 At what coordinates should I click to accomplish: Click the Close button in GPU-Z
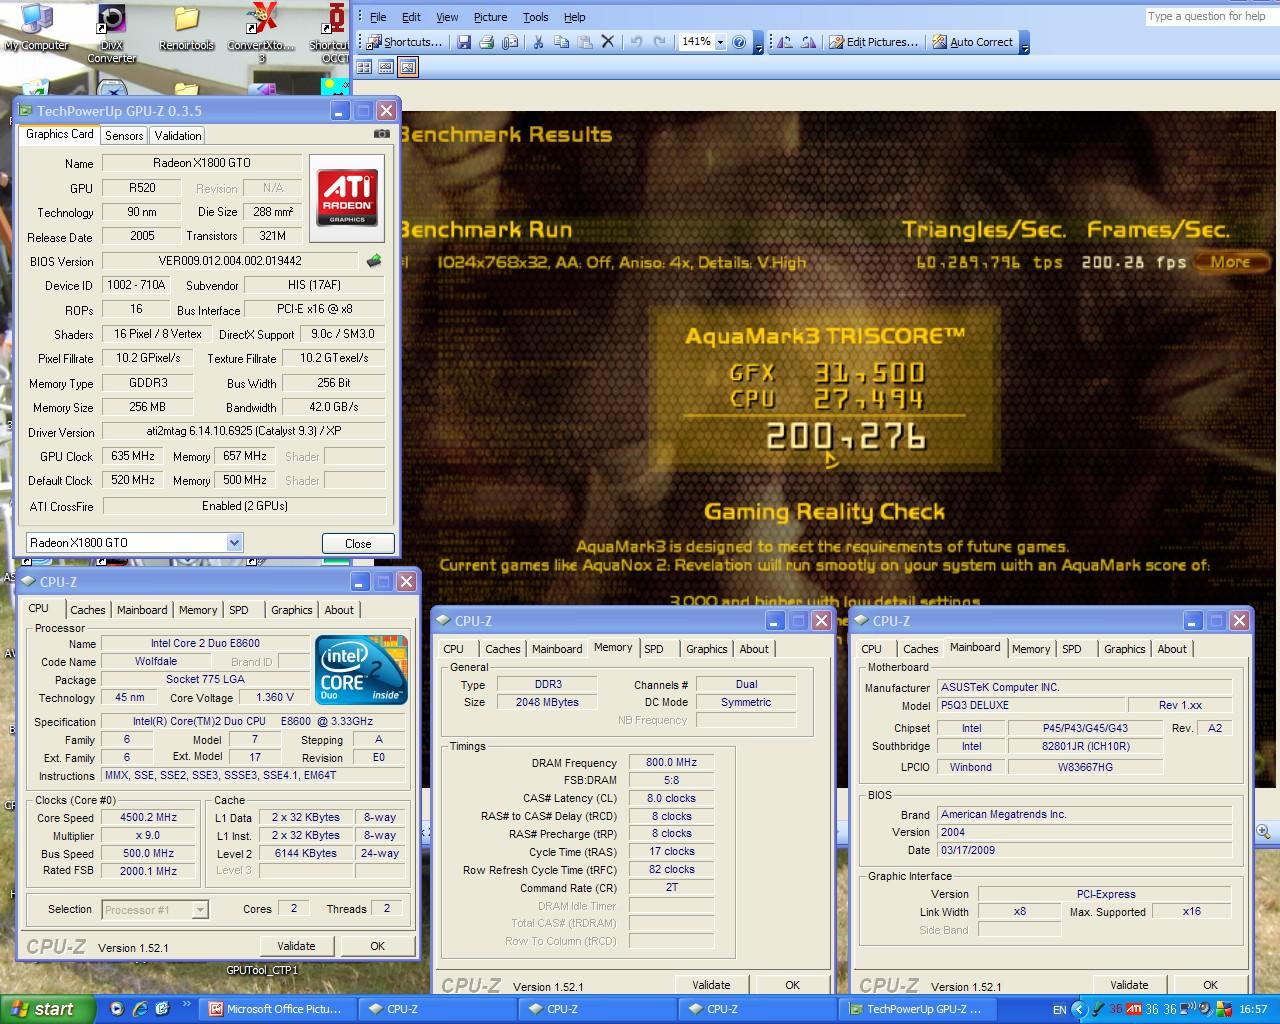click(358, 543)
